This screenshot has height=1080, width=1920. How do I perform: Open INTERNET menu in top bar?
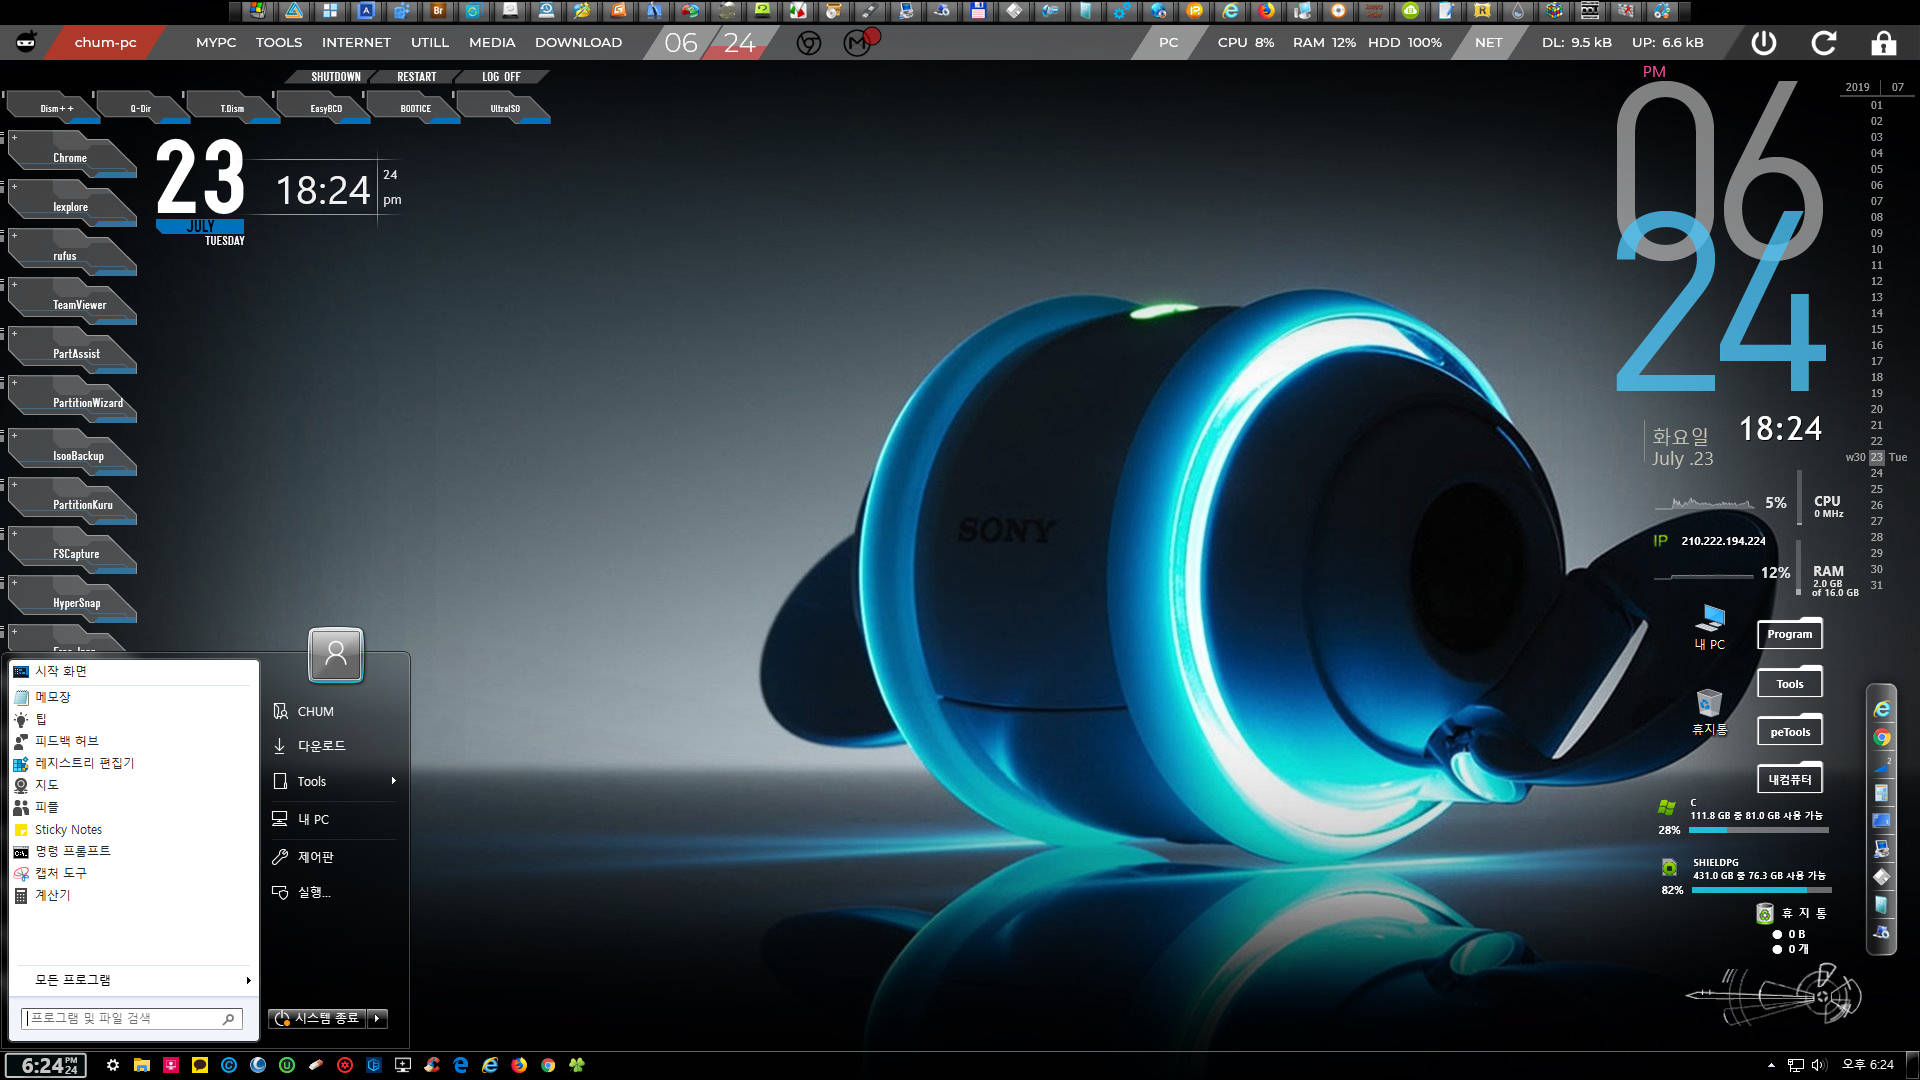click(356, 43)
